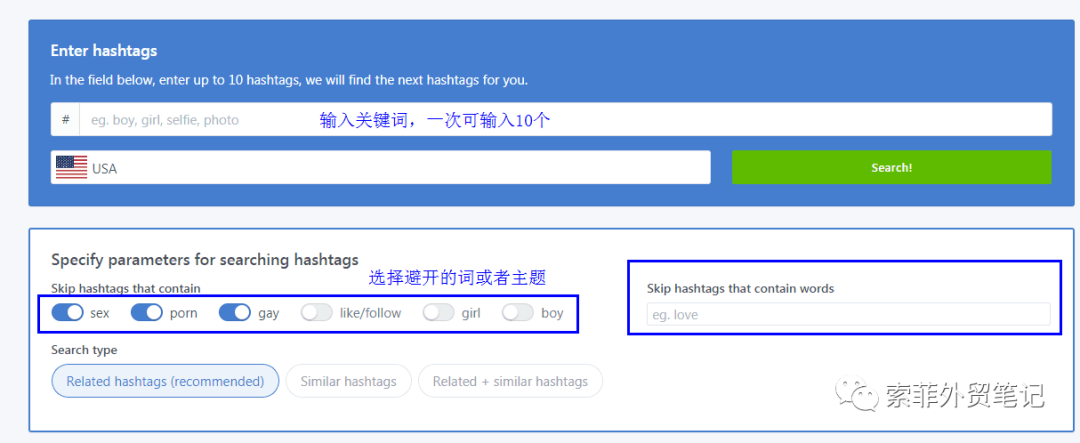Click the 'Enter hashtags' heading
Screen dimensions: 1080x443
point(104,51)
